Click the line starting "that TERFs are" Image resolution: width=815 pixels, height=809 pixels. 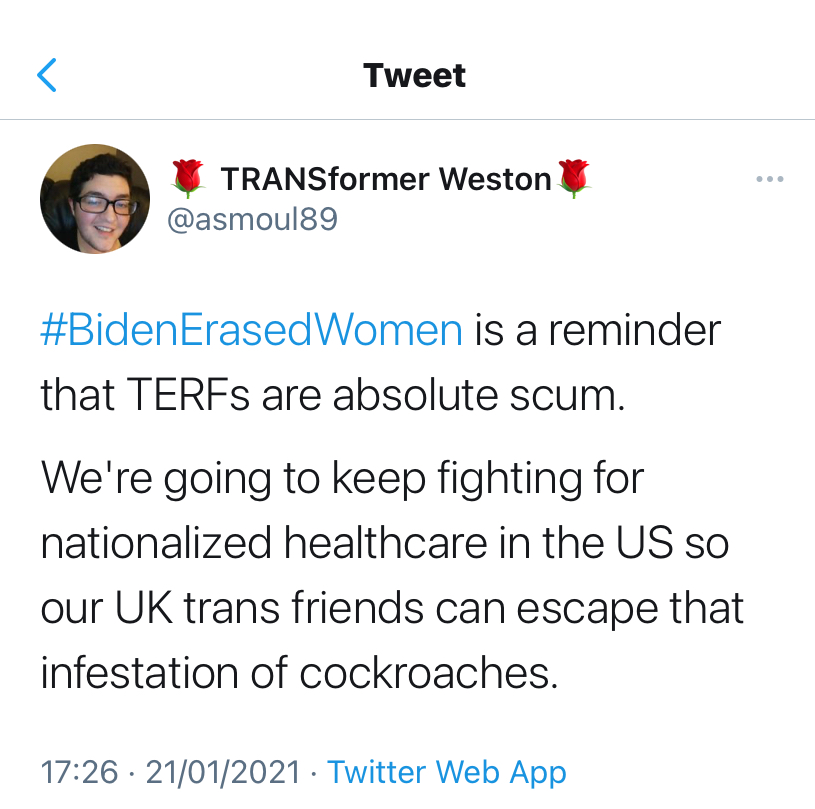pyautogui.click(x=332, y=396)
